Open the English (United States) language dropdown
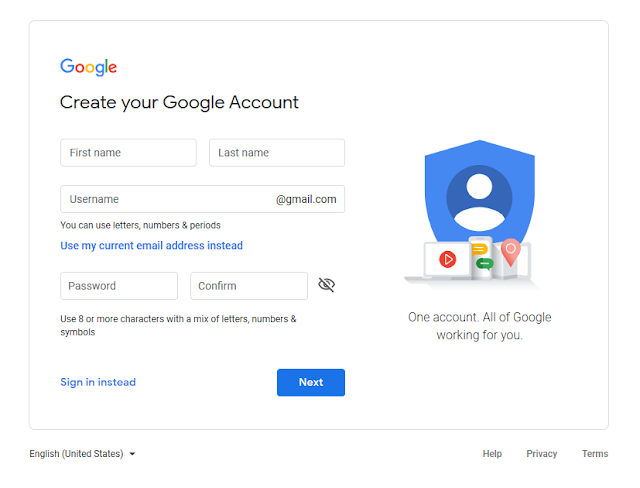Viewport: 640px width, 488px height. [x=82, y=454]
